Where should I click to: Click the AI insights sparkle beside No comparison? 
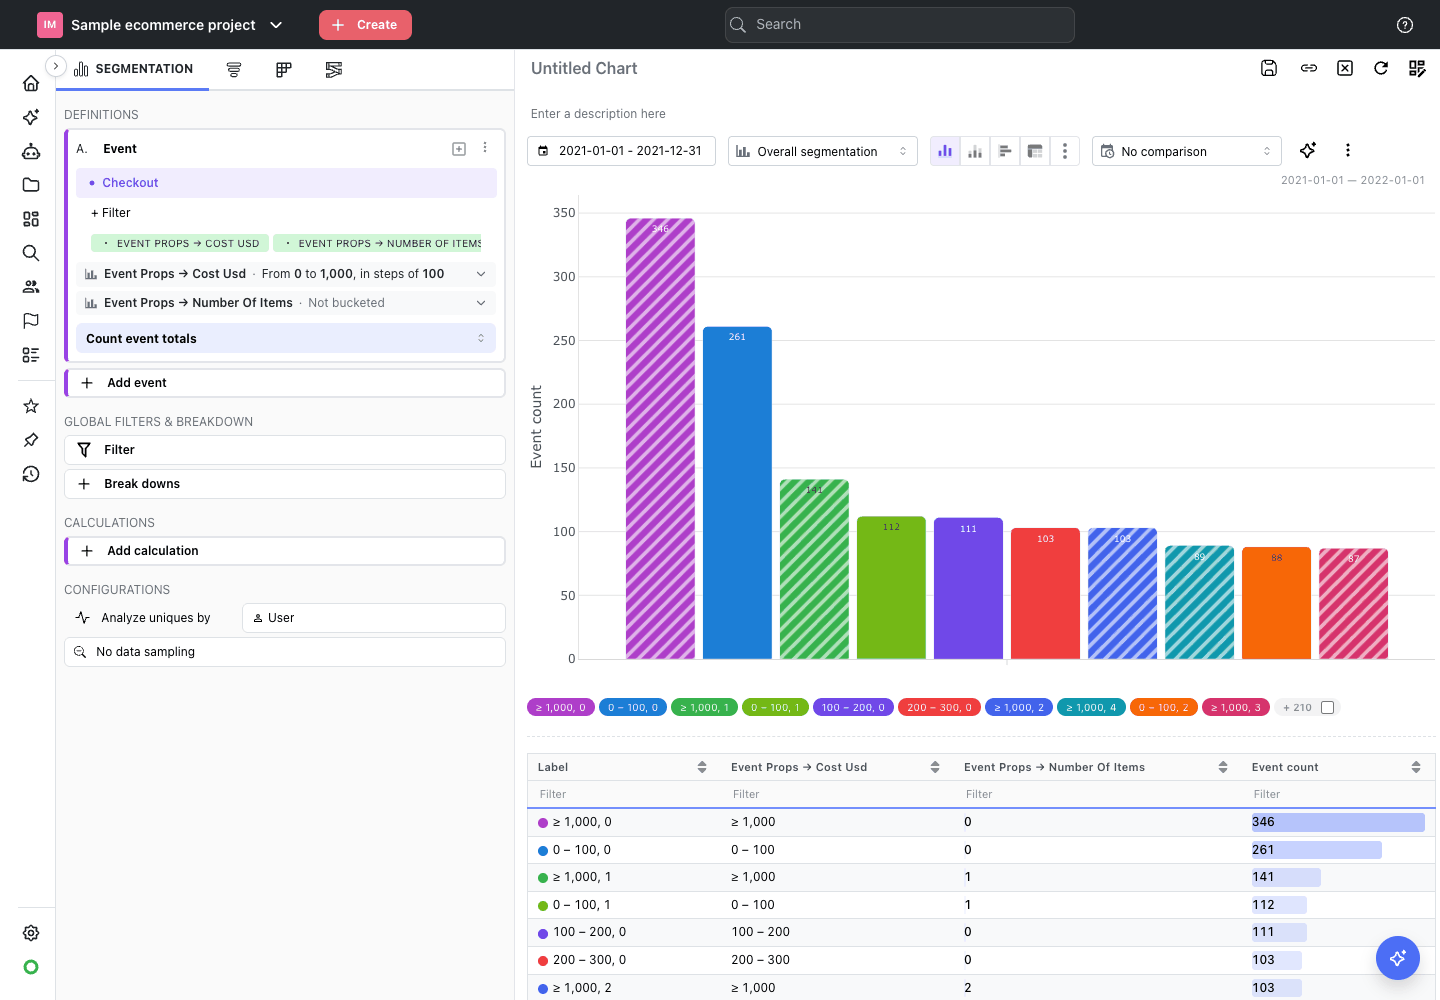(1308, 150)
